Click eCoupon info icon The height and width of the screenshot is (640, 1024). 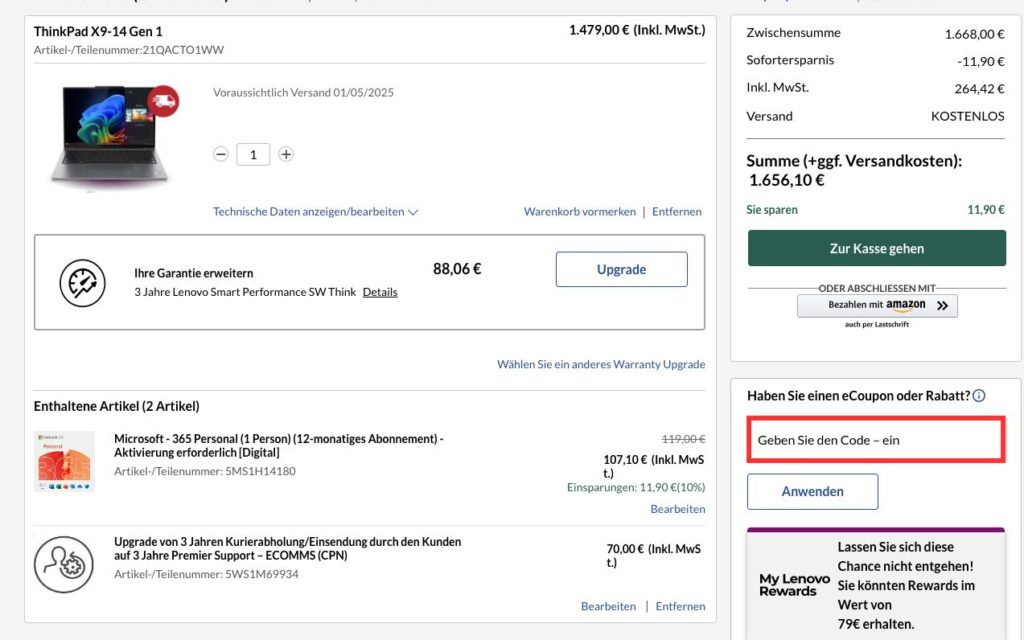point(978,395)
